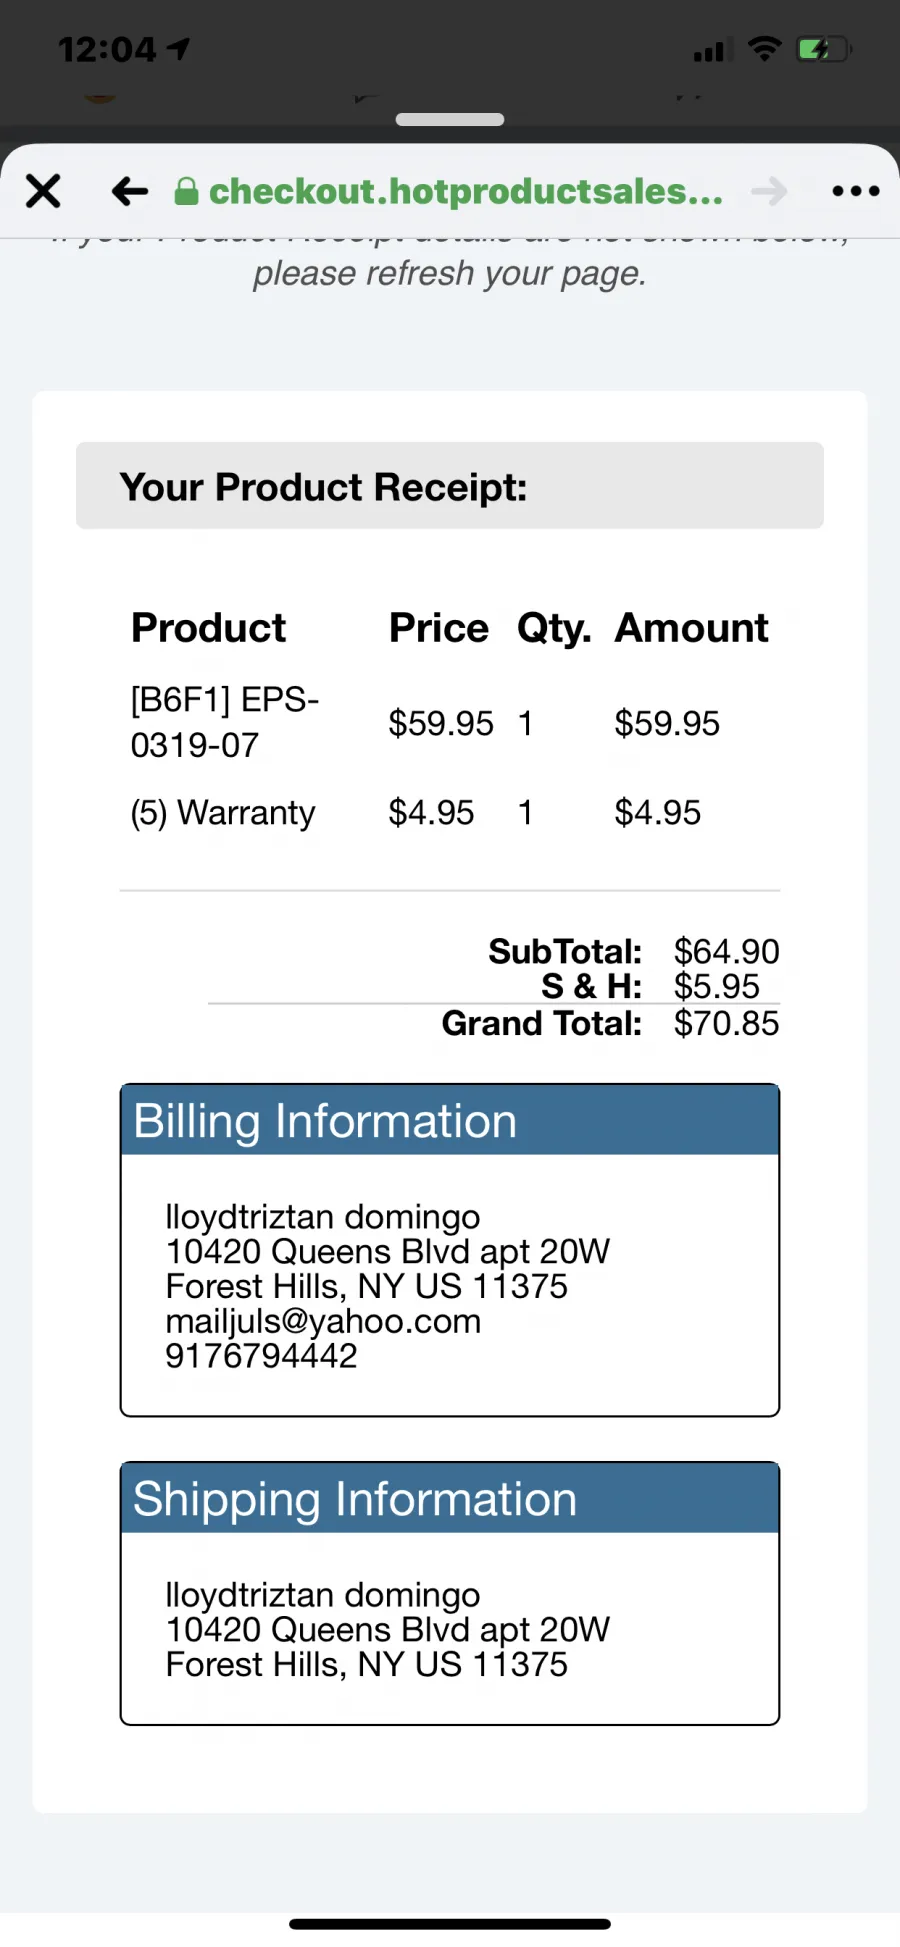
Task: Tap the phone number 9176794442
Action: (261, 1356)
